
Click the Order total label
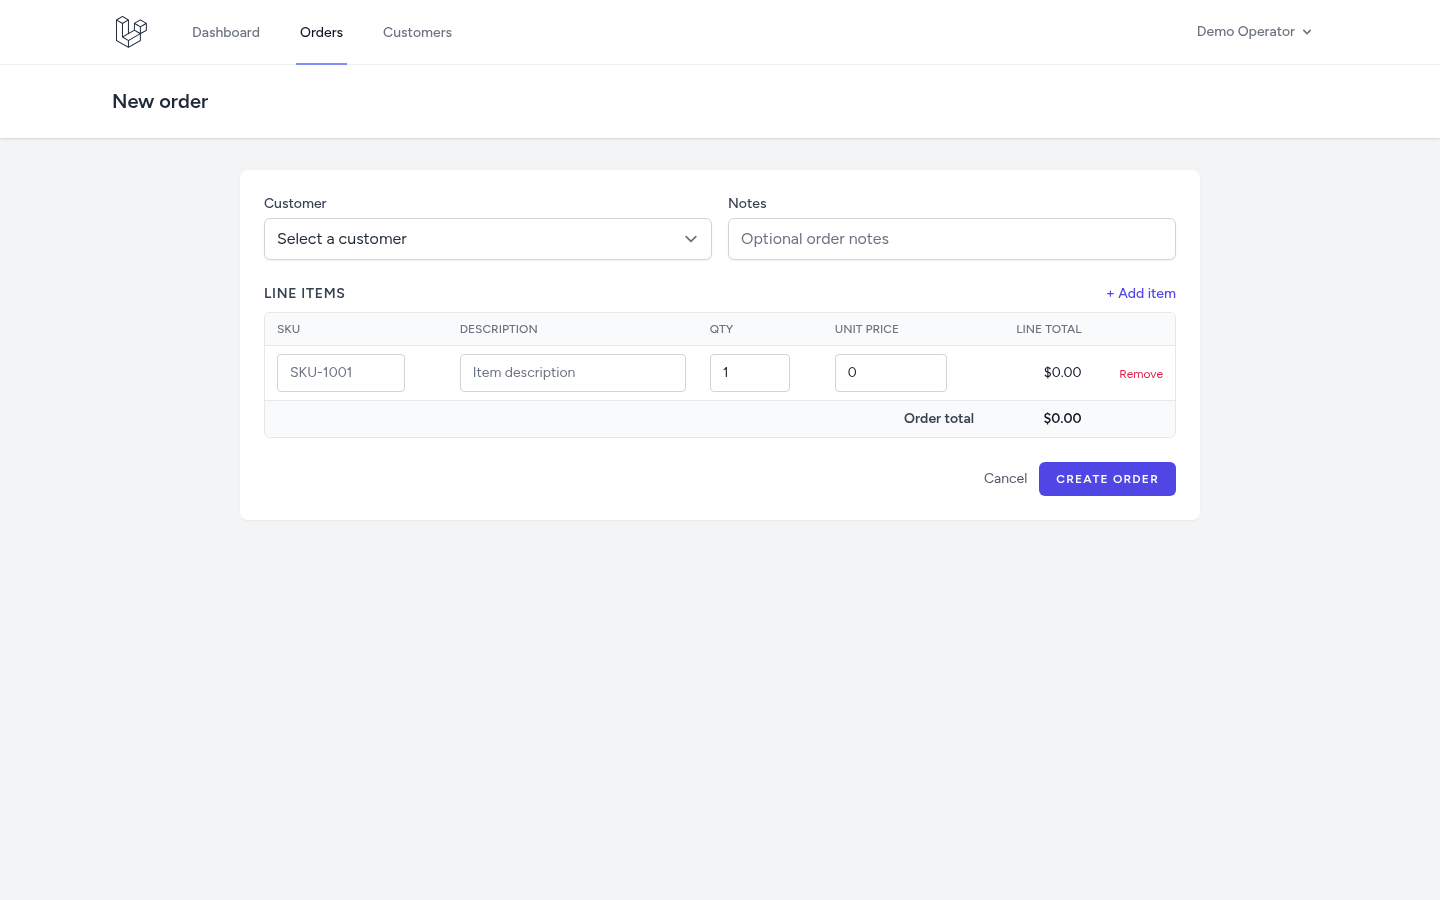[939, 419]
